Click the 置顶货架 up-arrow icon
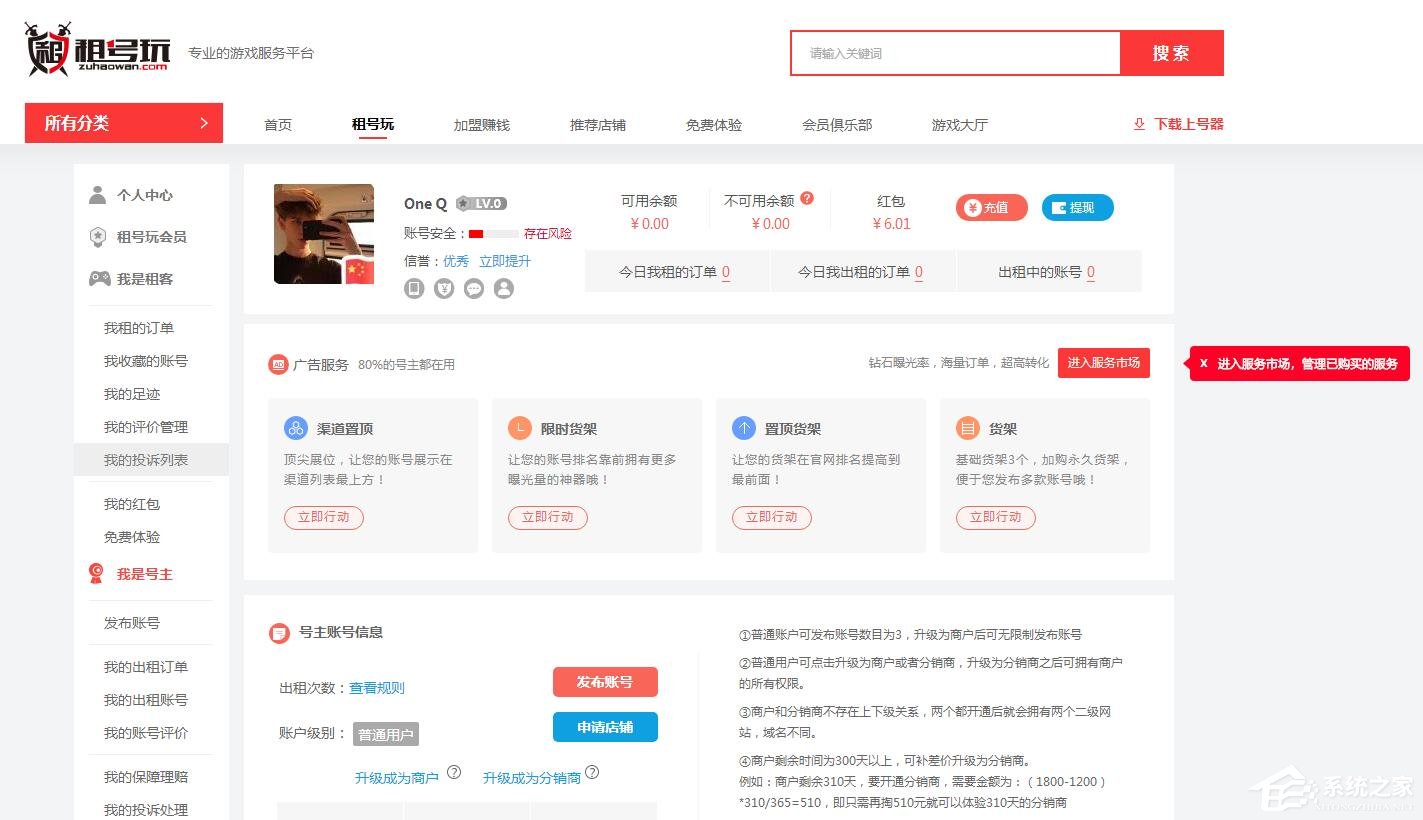This screenshot has height=820, width=1423. pyautogui.click(x=743, y=427)
